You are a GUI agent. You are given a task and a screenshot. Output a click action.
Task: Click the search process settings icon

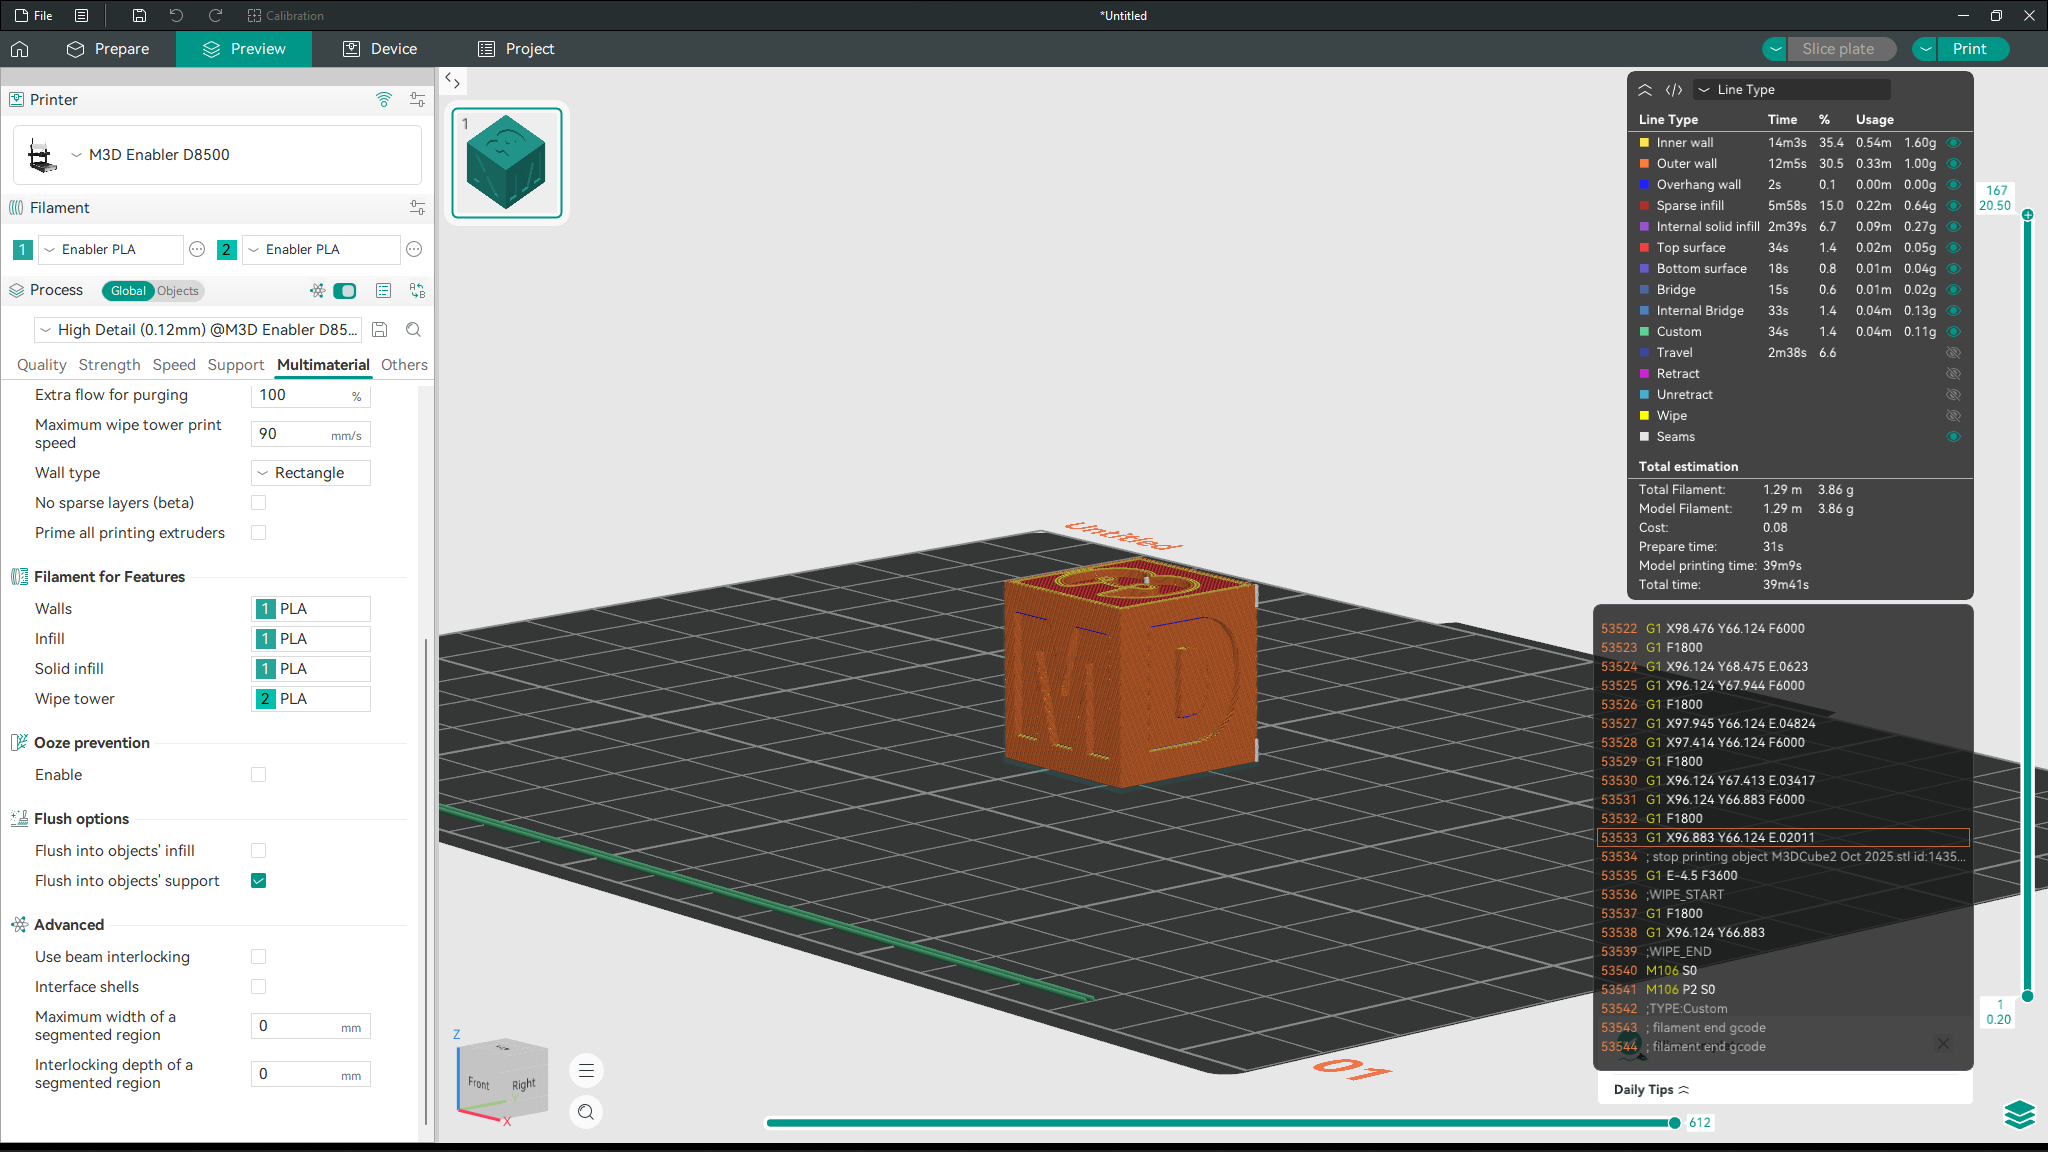coord(413,330)
